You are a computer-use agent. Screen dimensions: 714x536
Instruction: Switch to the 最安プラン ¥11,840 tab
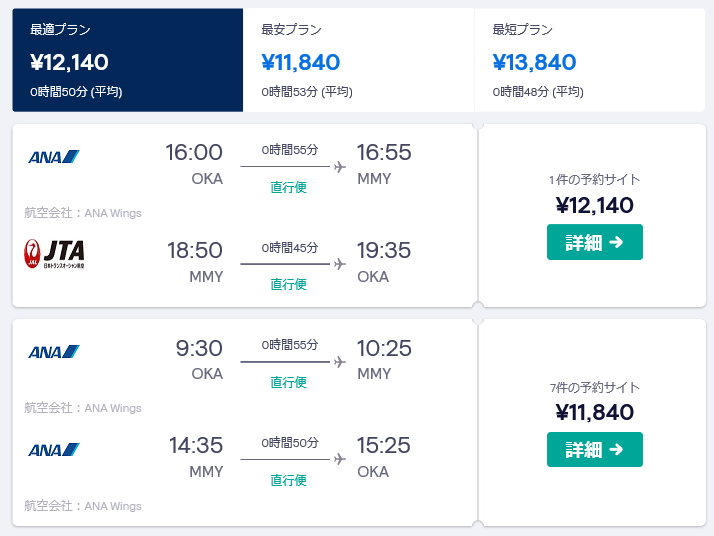coord(358,60)
